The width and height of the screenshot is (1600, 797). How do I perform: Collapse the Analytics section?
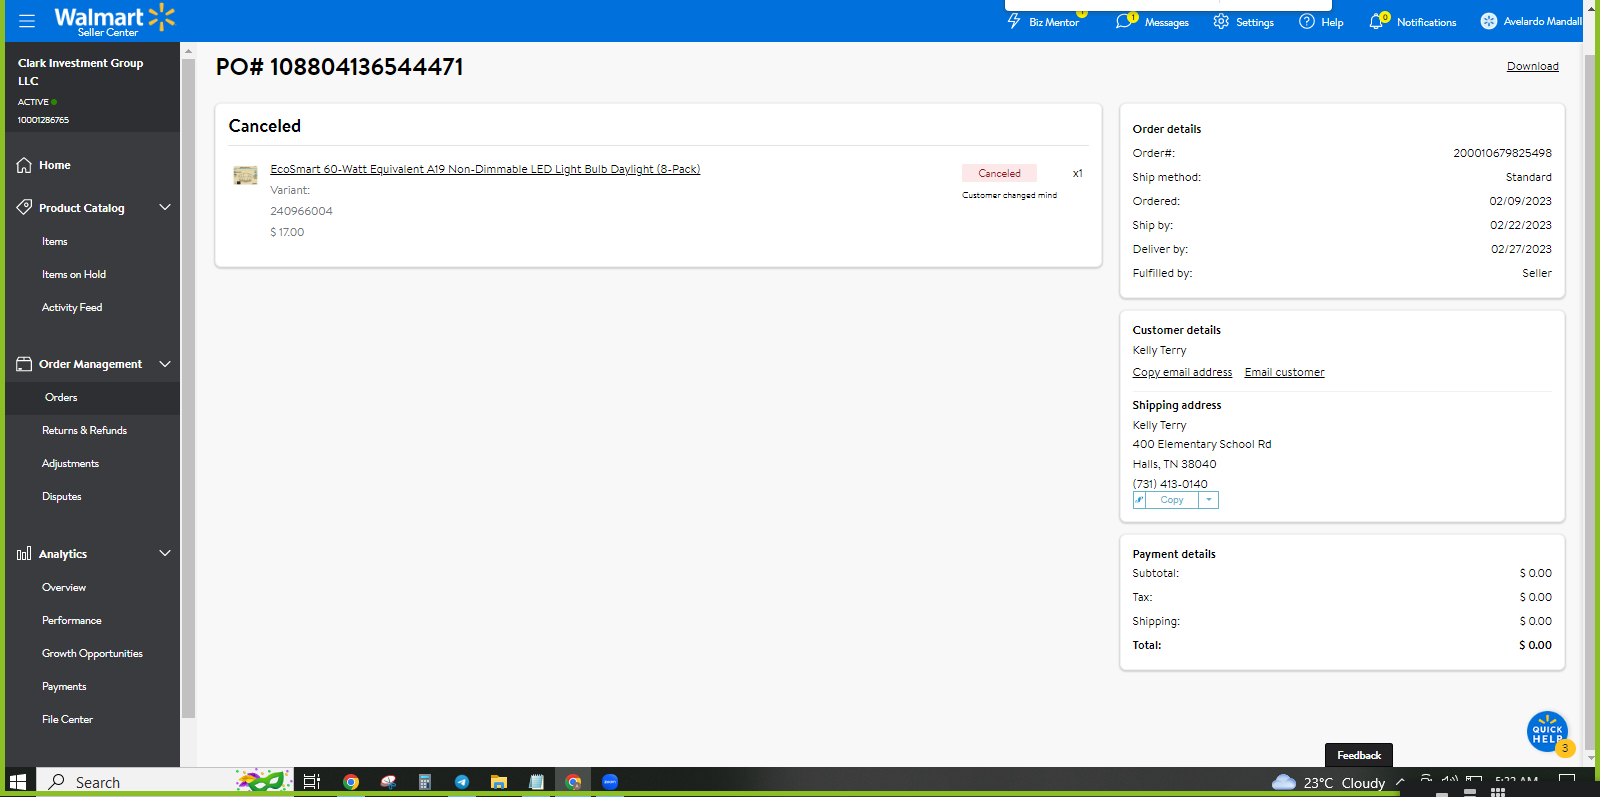pos(165,553)
